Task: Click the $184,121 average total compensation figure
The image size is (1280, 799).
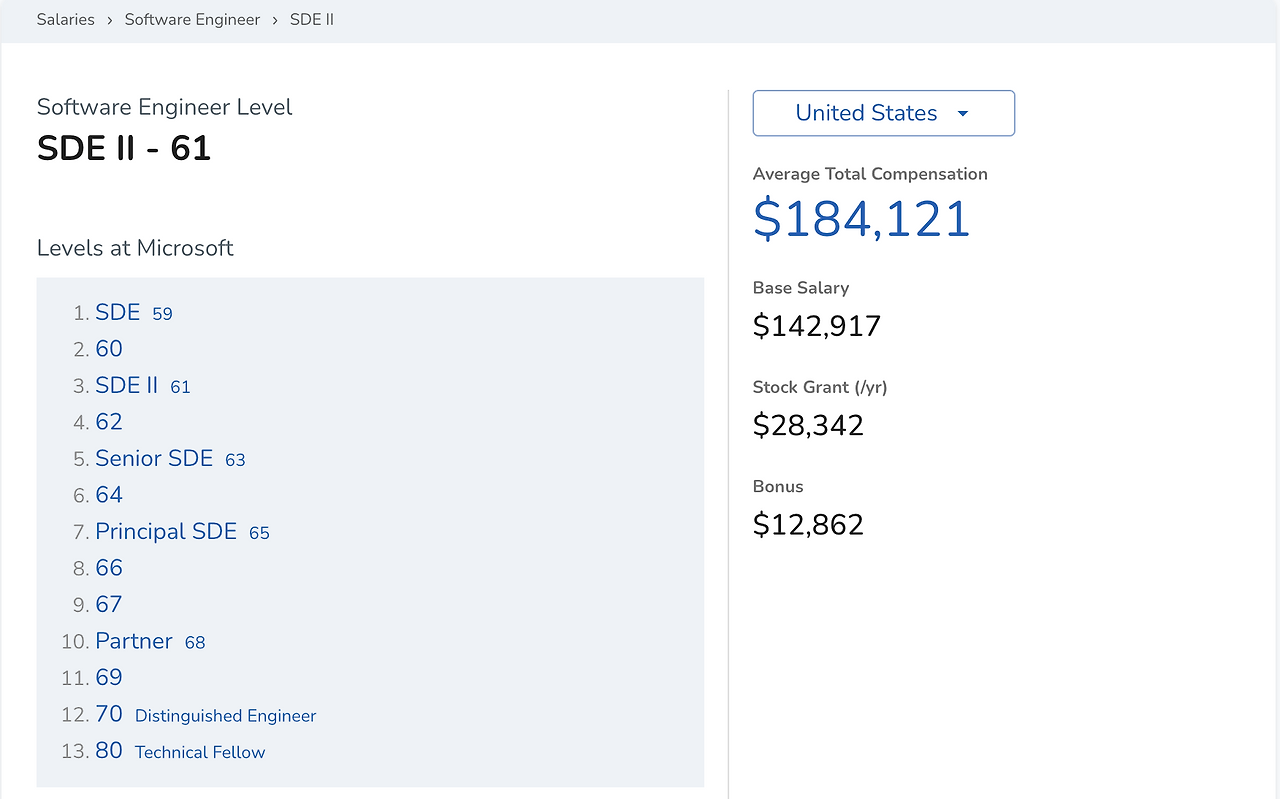Action: click(862, 219)
